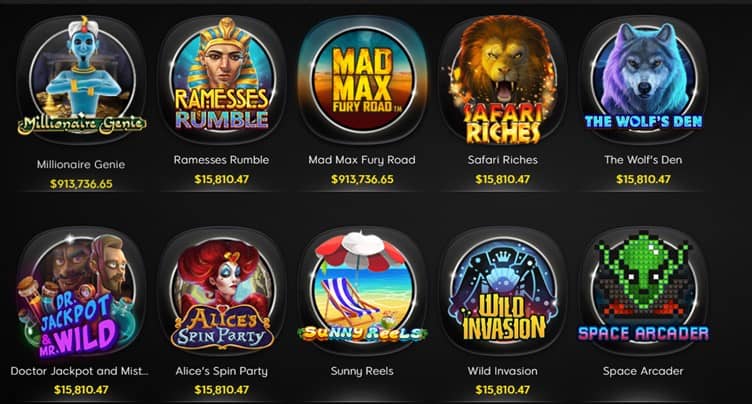Launch Alice's Spin Party icon
The image size is (752, 404).
222,291
